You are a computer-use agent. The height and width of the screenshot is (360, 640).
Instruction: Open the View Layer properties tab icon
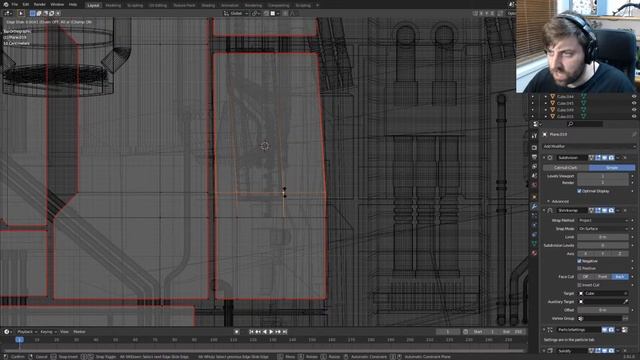click(534, 166)
